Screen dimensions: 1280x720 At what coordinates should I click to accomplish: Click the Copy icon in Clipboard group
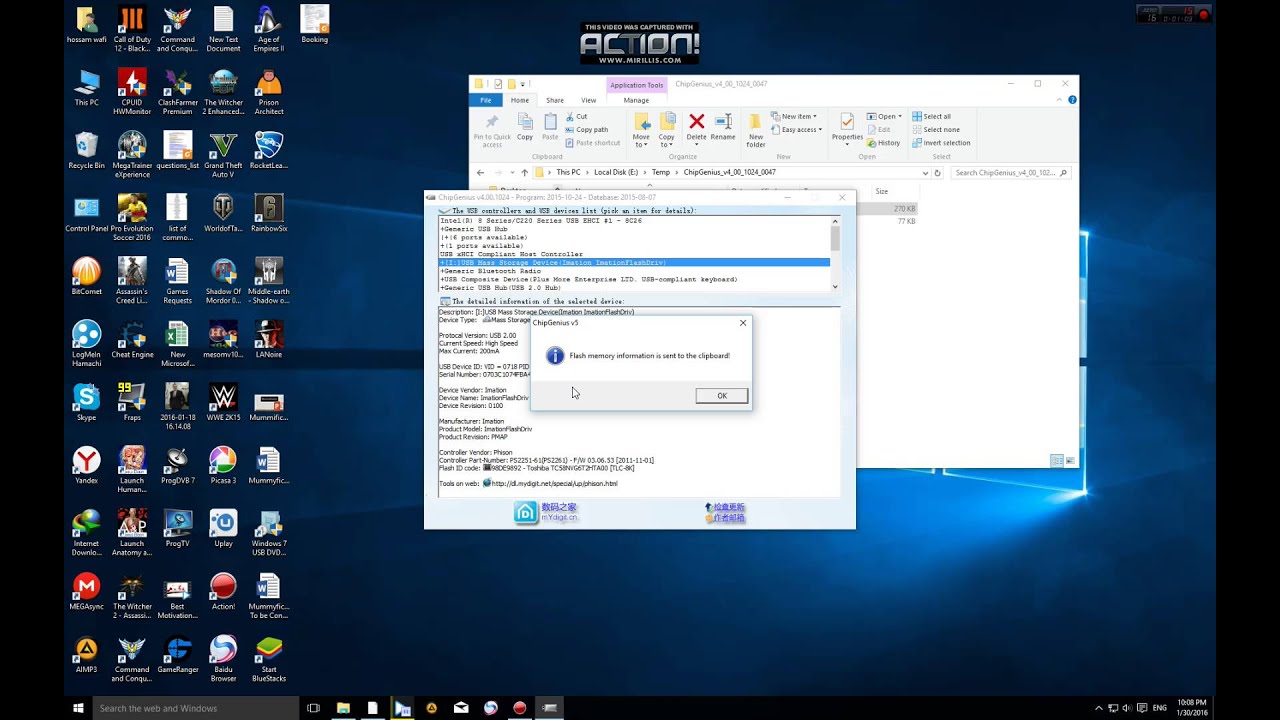[524, 123]
